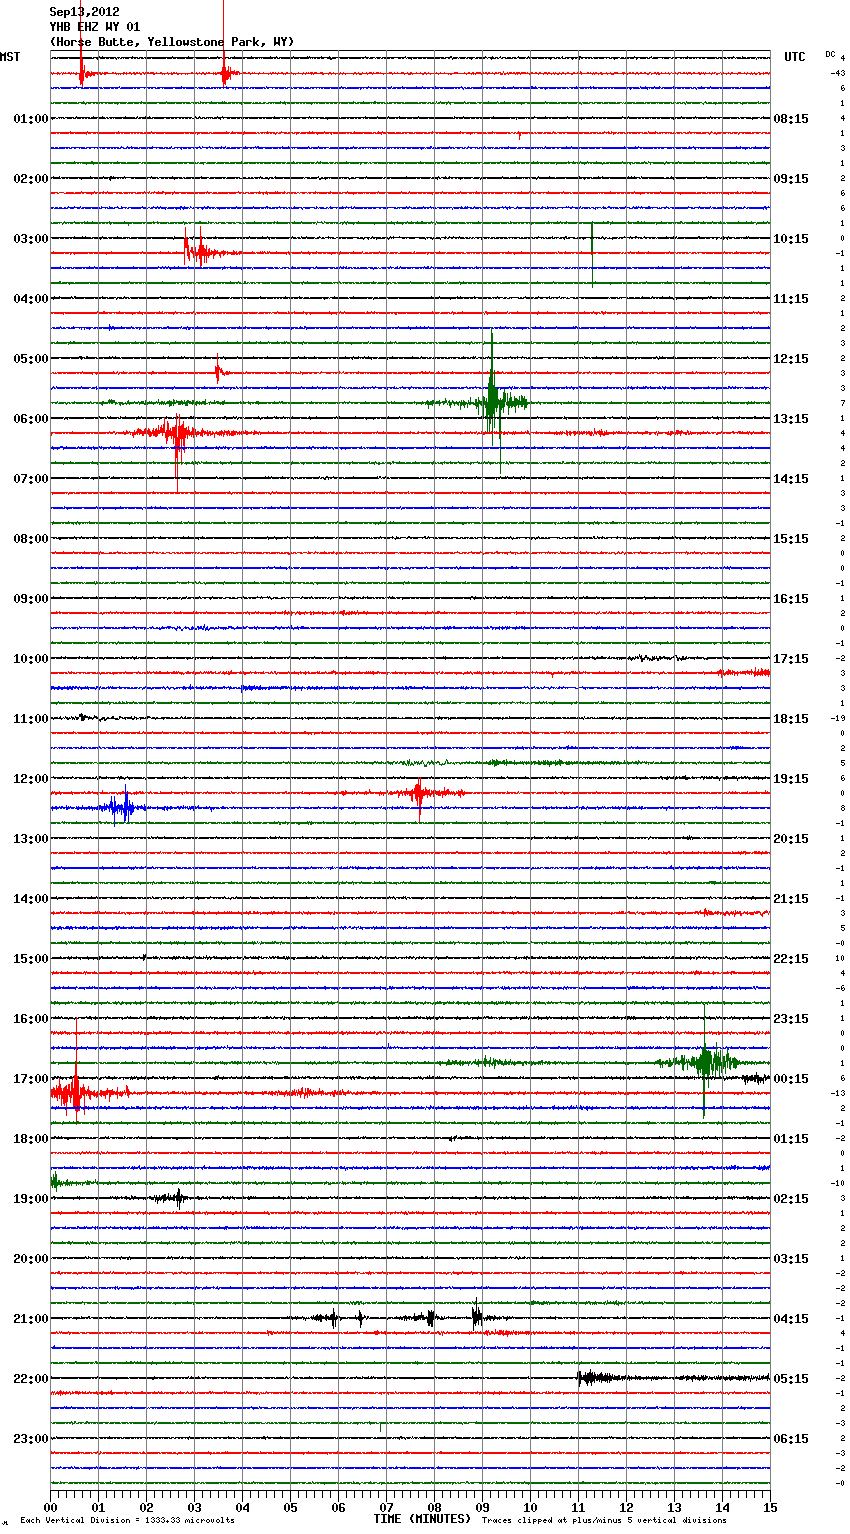Click the '21:15' UTC time label
The height and width of the screenshot is (1534, 850).
[791, 899]
